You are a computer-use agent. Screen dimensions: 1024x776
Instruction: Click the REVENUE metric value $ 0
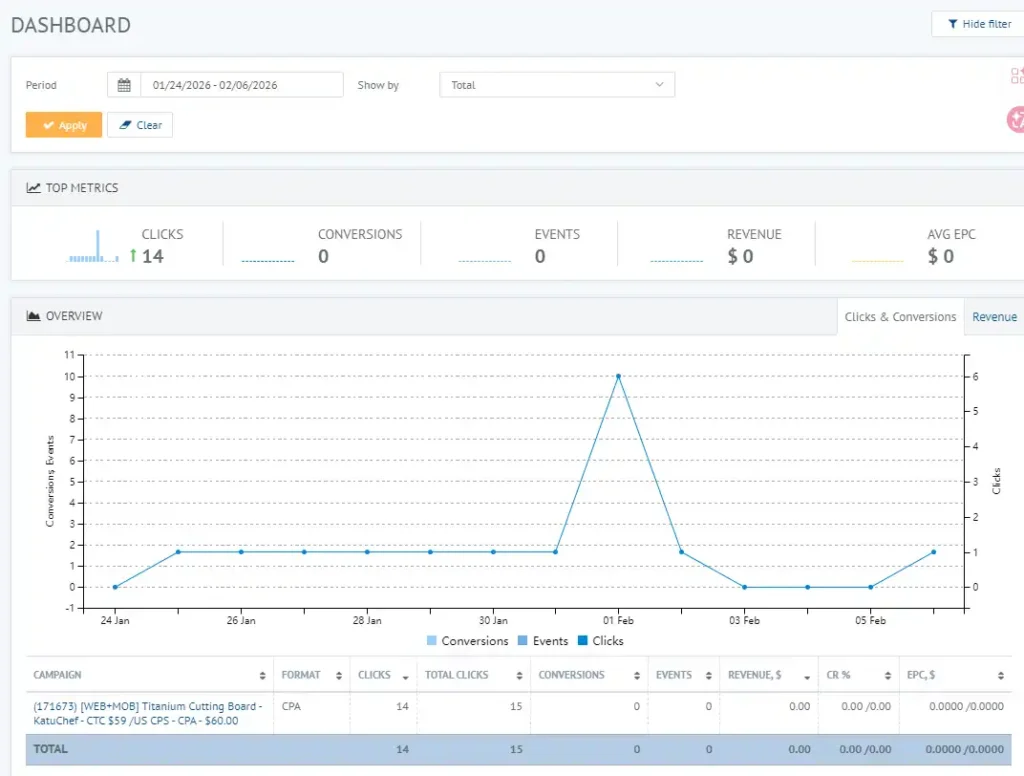[x=741, y=256]
